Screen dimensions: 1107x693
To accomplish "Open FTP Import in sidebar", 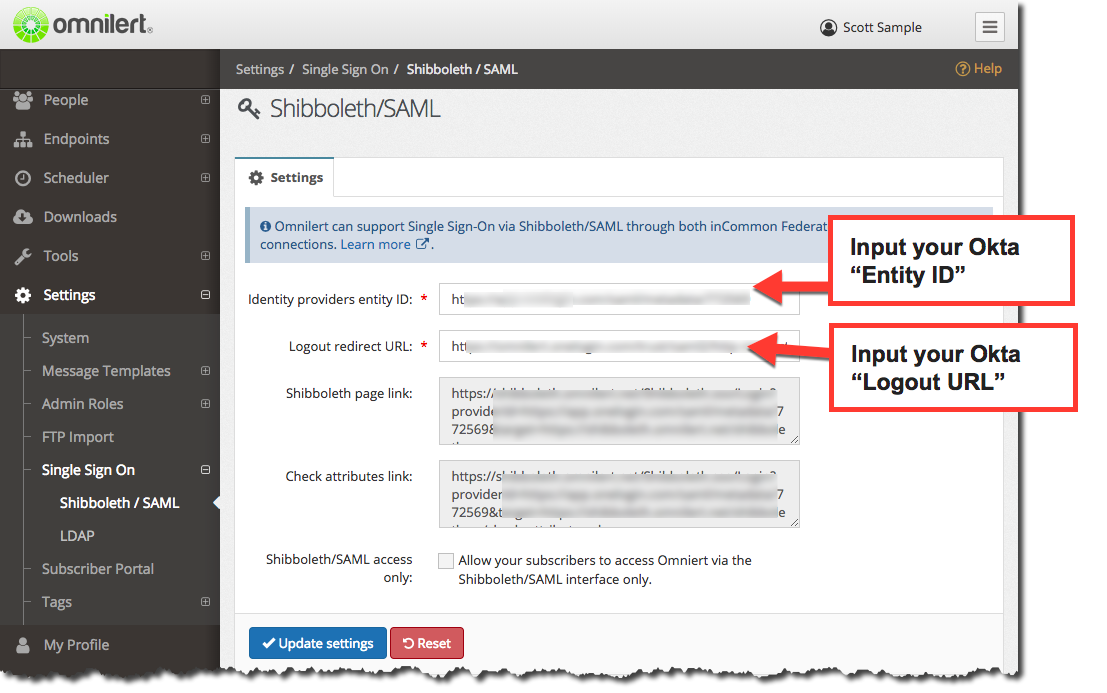I will pyautogui.click(x=78, y=437).
